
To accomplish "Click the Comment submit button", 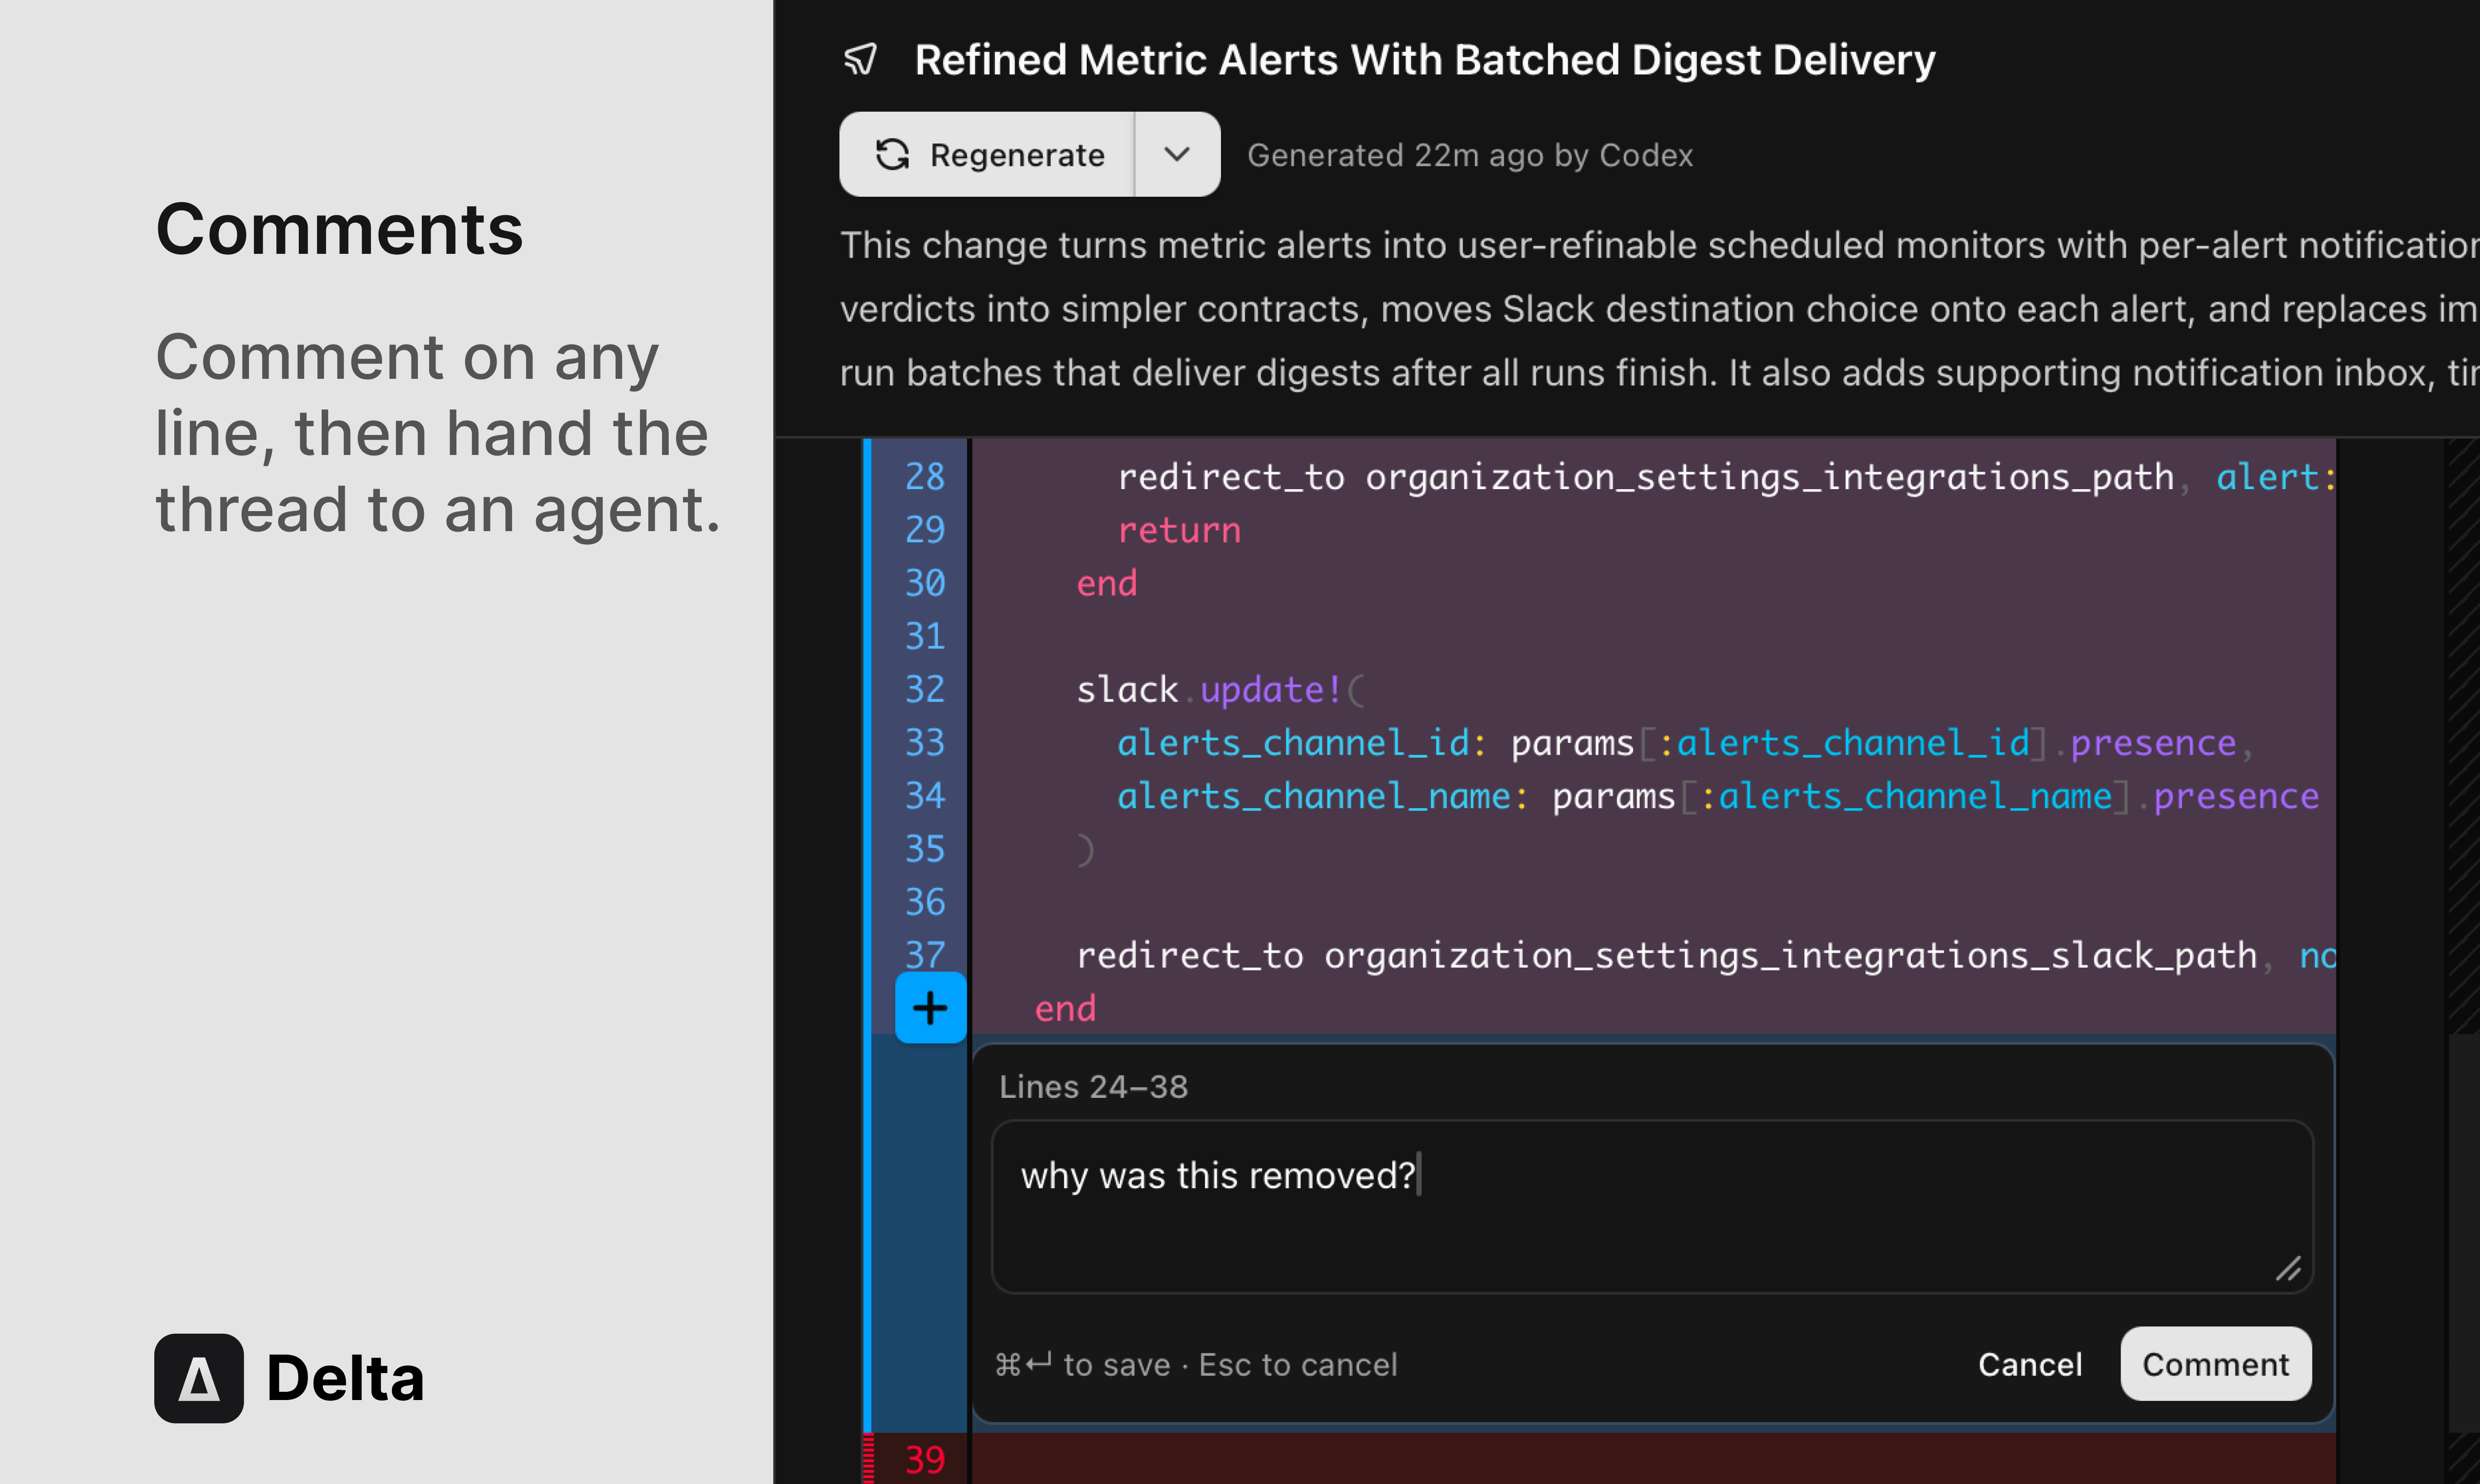I will click(2215, 1364).
